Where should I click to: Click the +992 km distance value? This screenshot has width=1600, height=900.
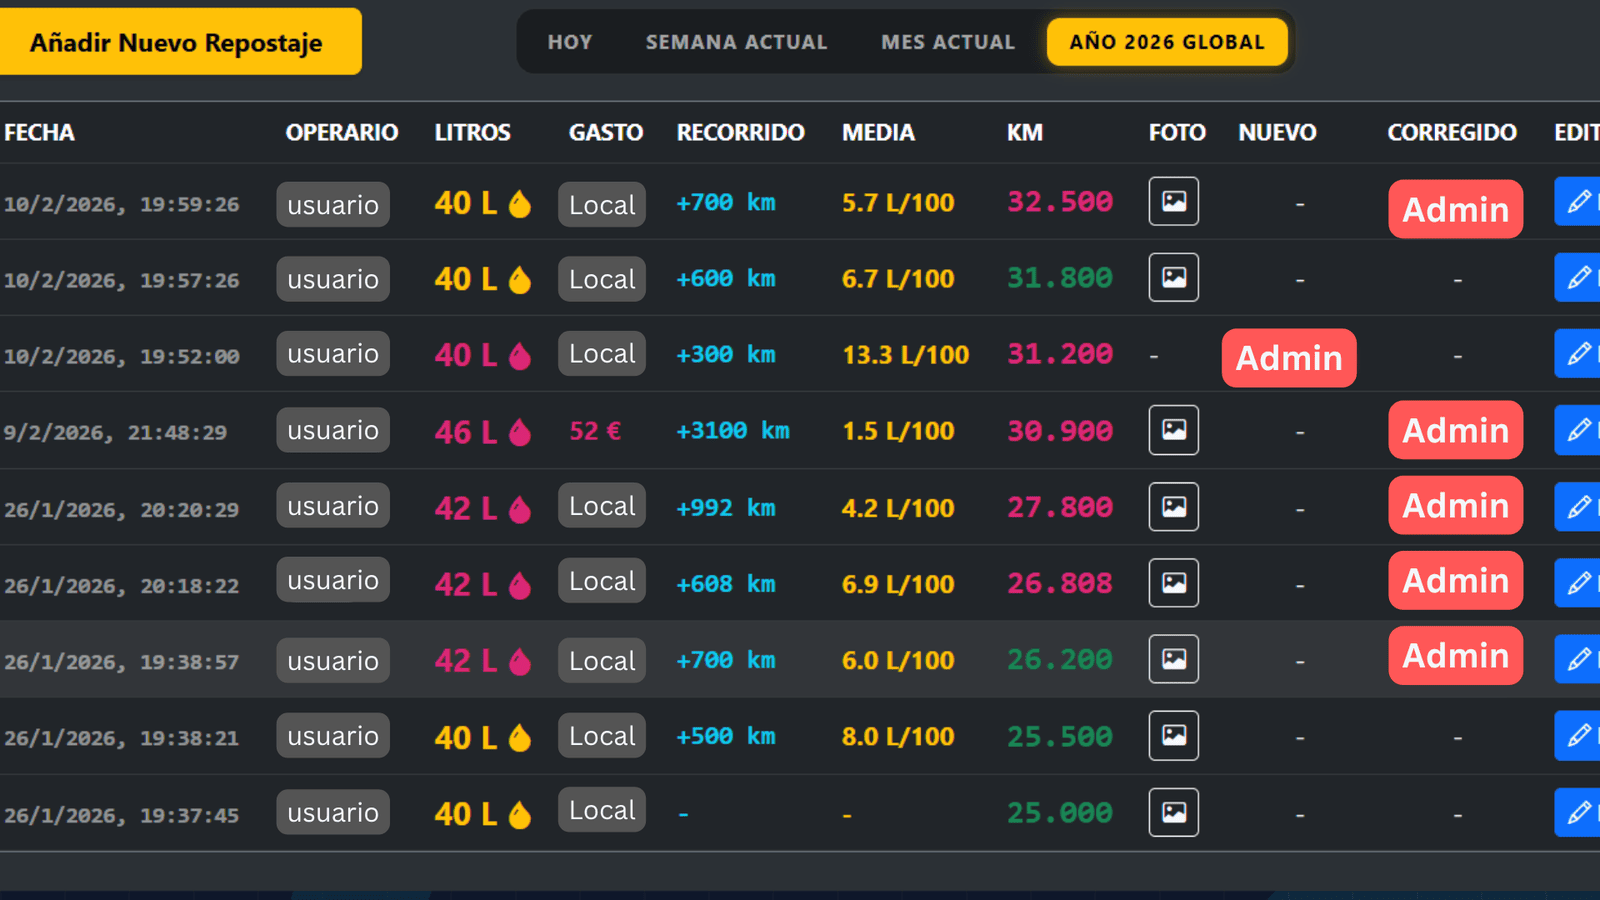click(x=726, y=507)
